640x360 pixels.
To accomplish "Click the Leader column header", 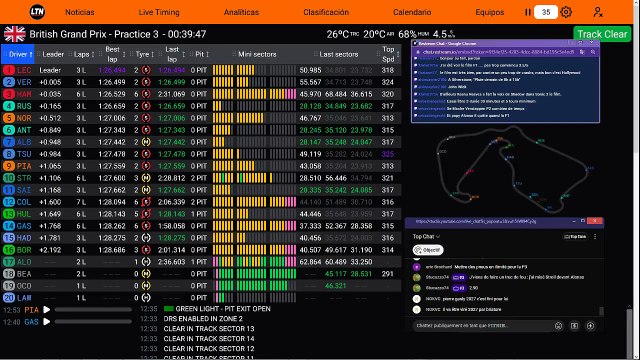I will tap(51, 54).
